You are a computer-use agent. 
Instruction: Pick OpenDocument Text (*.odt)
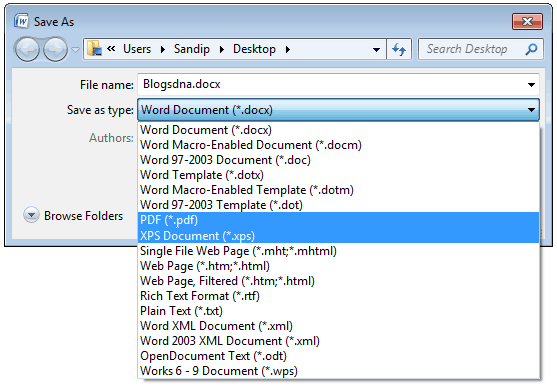pyautogui.click(x=338, y=356)
